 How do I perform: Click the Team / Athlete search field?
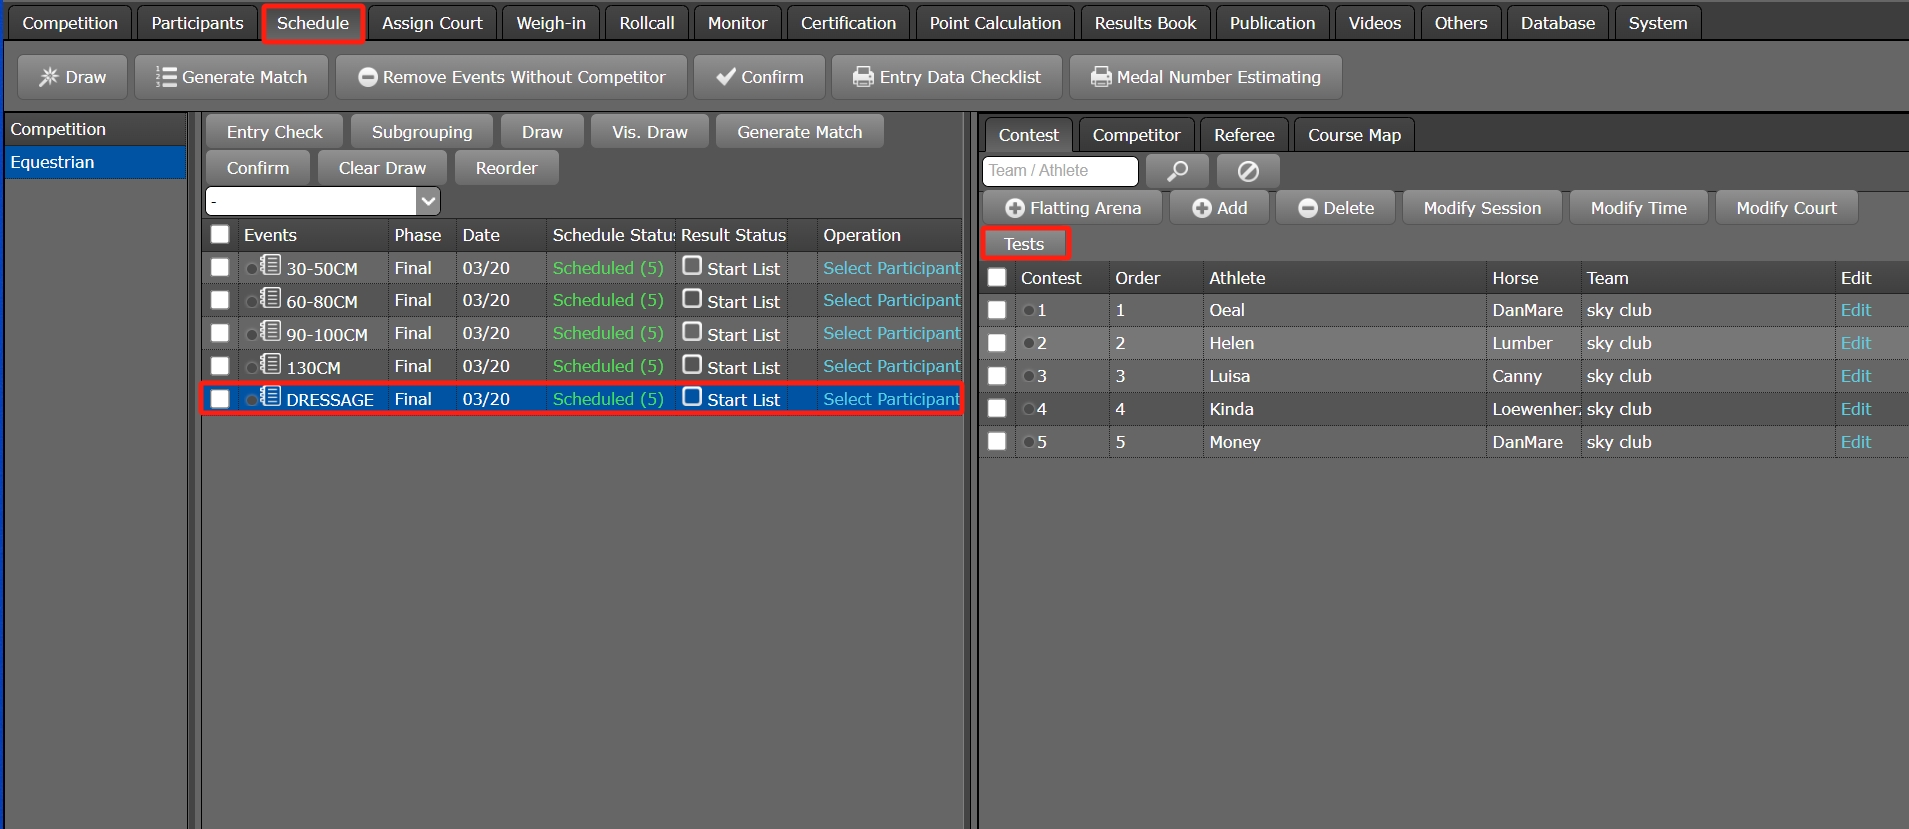[1059, 171]
